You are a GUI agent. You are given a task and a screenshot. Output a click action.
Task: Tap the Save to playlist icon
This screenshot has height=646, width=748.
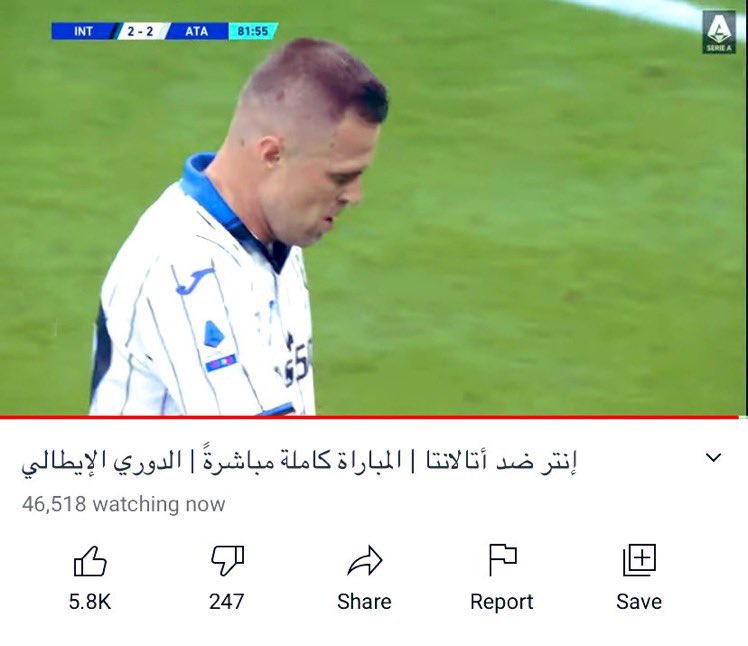pos(639,560)
